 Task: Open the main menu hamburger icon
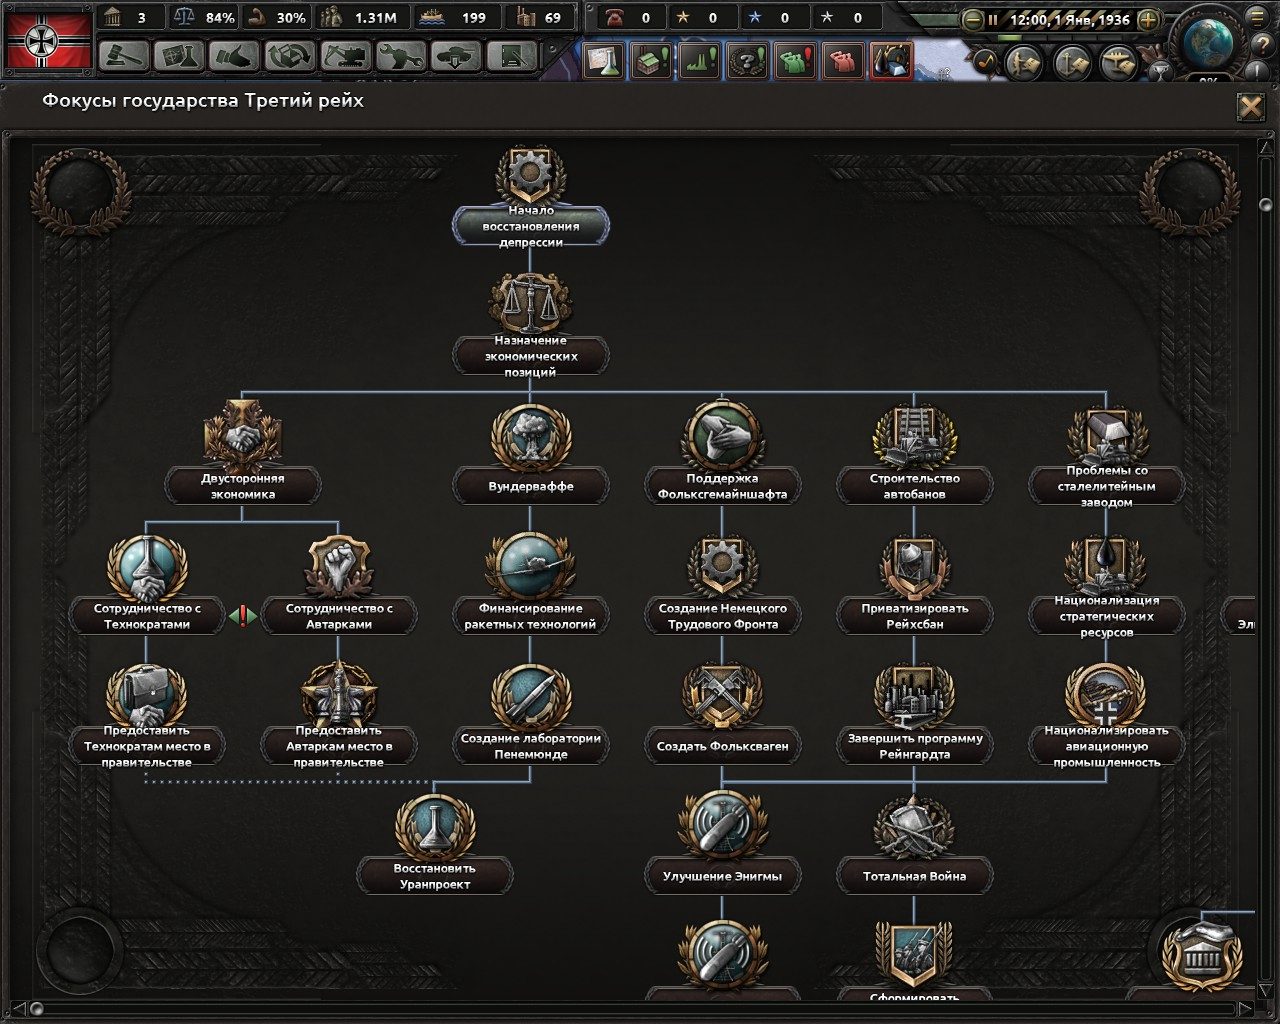click(1256, 17)
